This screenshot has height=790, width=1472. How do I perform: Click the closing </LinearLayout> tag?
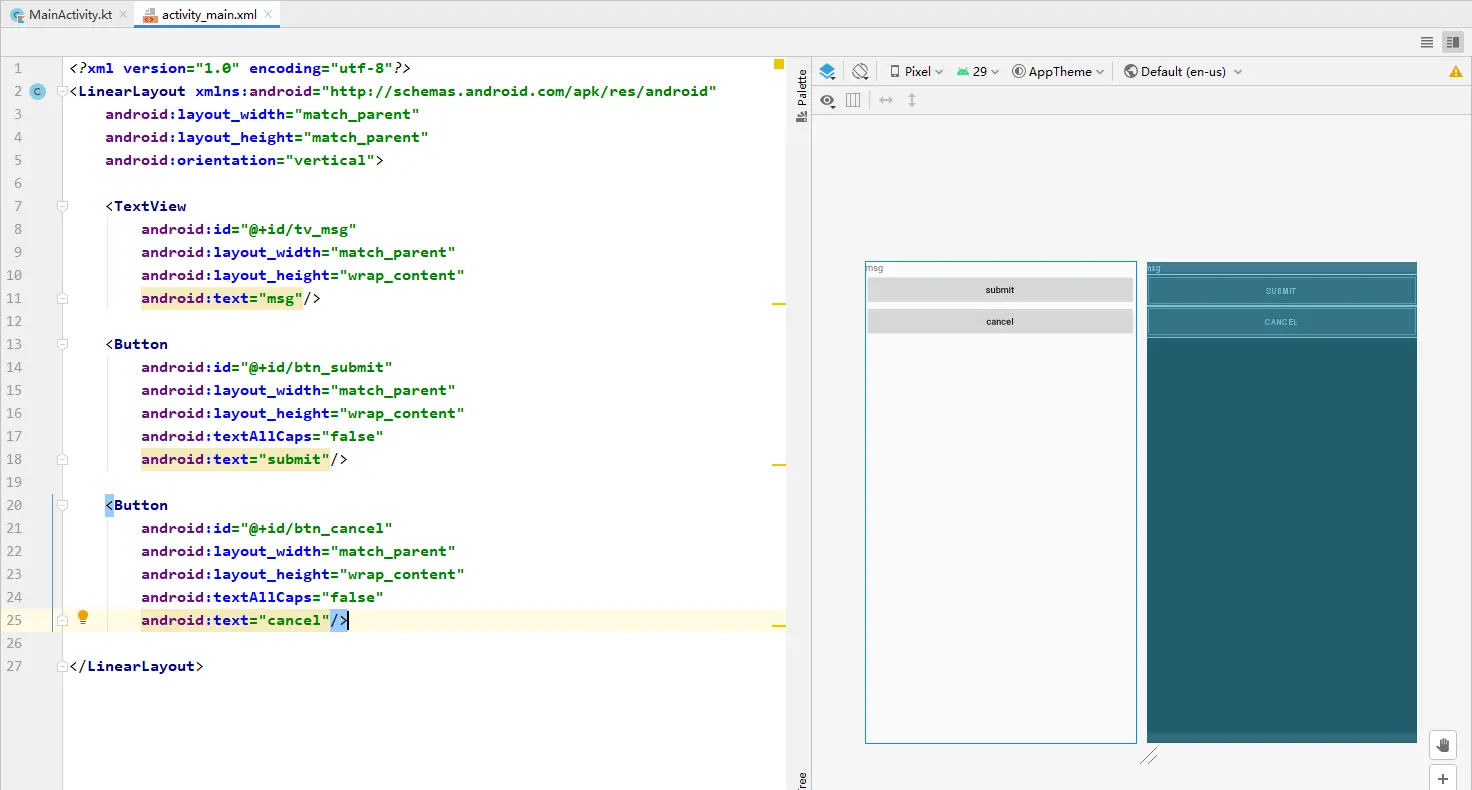[136, 666]
